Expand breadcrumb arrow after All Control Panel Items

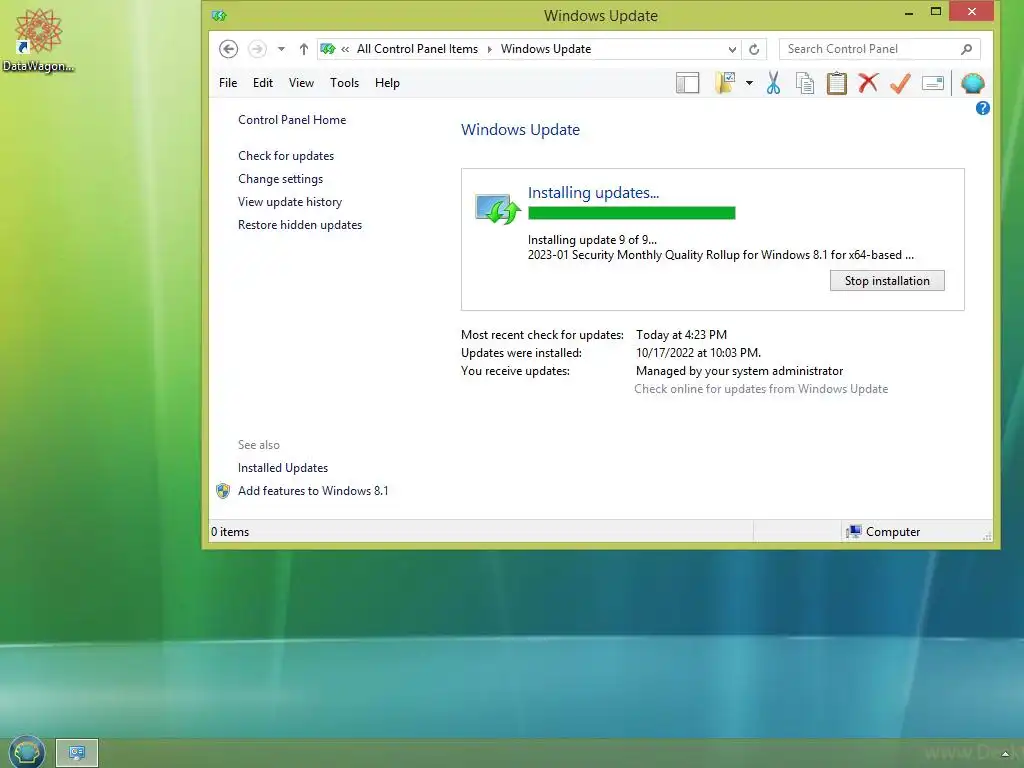tap(489, 49)
